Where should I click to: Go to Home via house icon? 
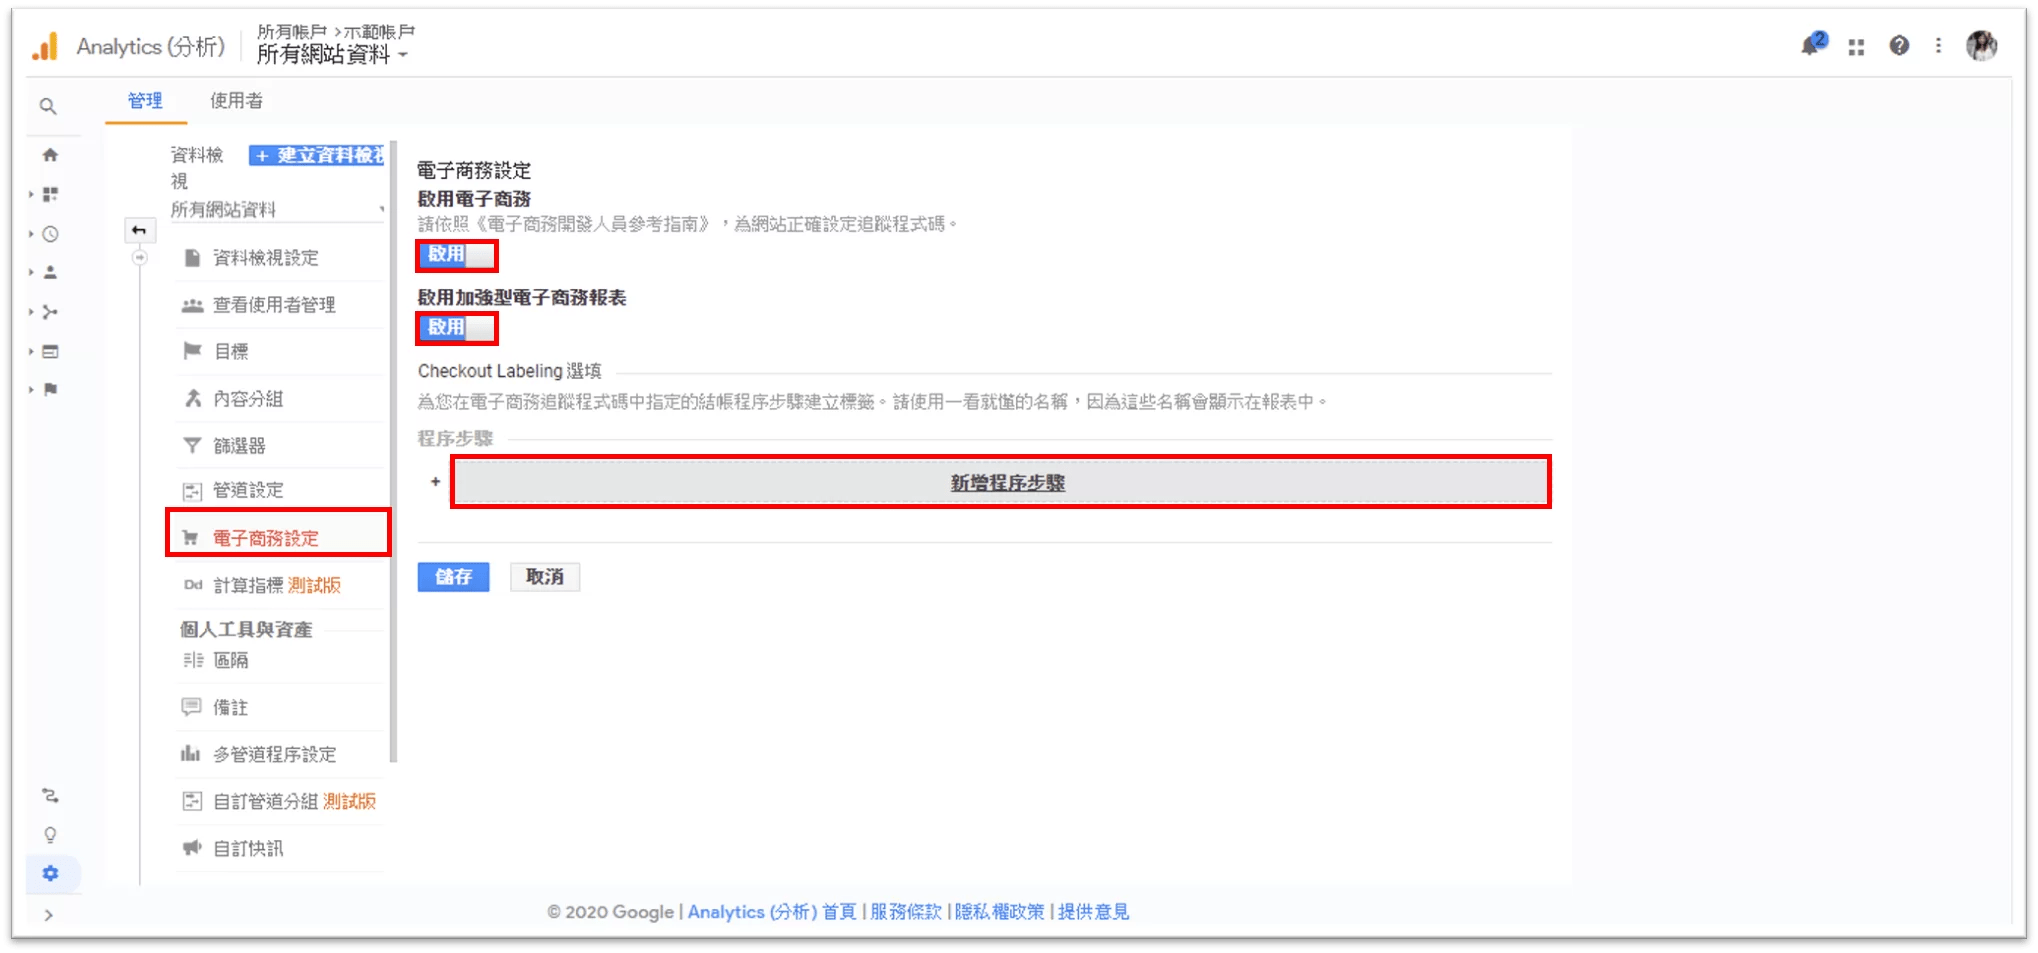click(50, 155)
